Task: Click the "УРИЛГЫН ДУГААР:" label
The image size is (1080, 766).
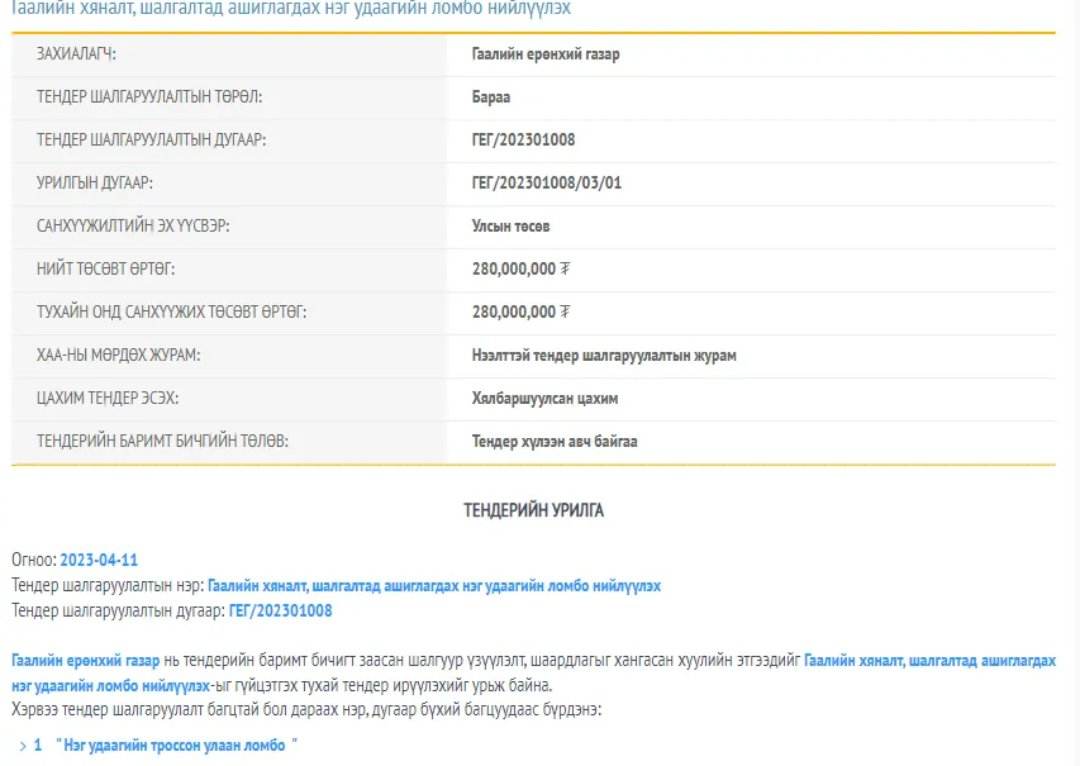Action: click(x=94, y=183)
